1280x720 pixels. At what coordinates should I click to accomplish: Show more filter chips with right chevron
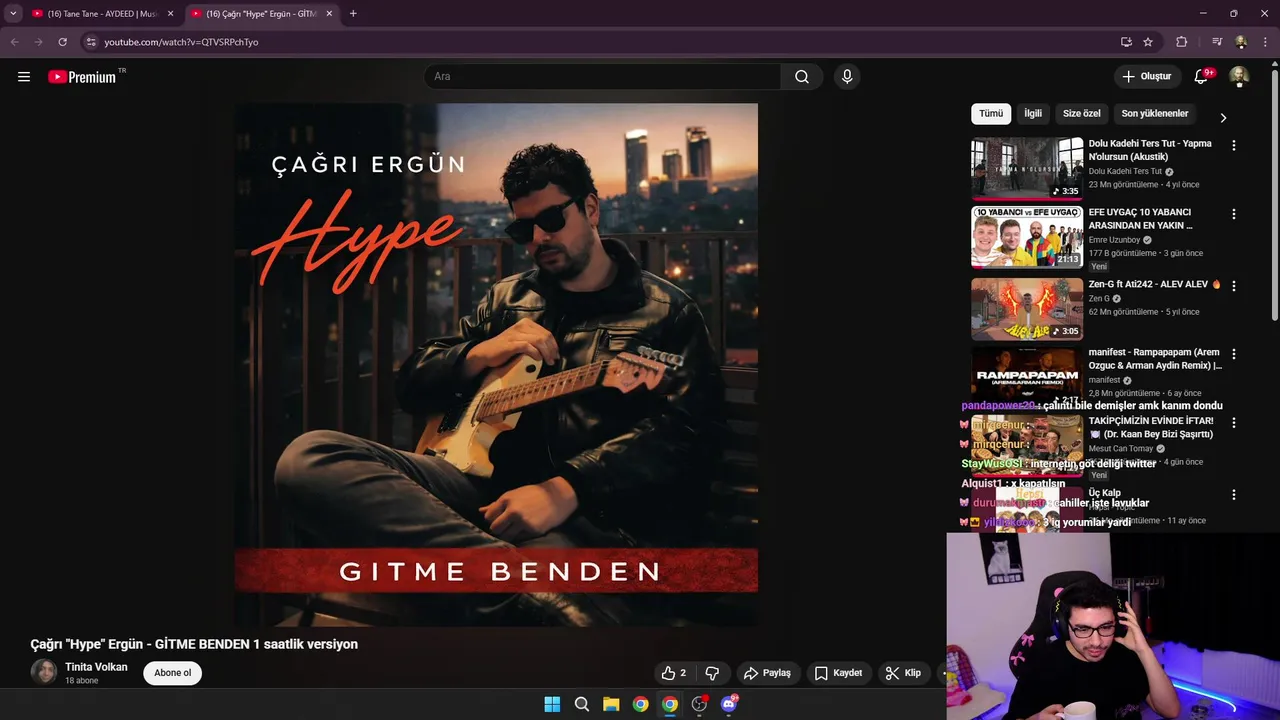[1222, 118]
